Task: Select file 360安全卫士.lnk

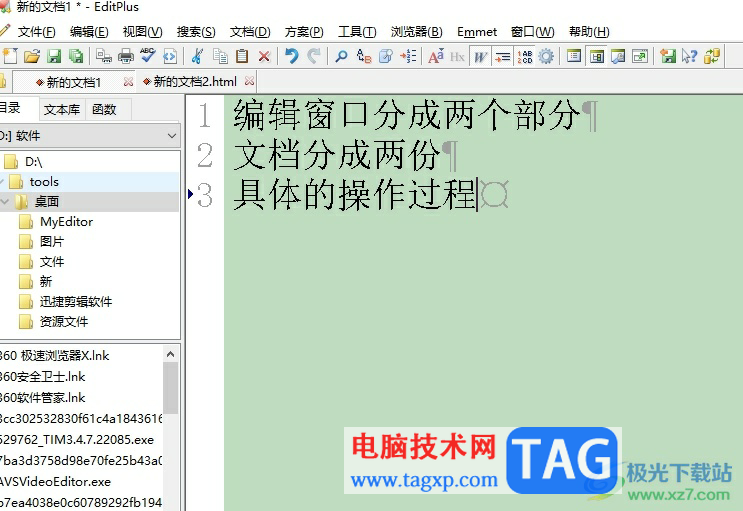Action: pyautogui.click(x=43, y=377)
